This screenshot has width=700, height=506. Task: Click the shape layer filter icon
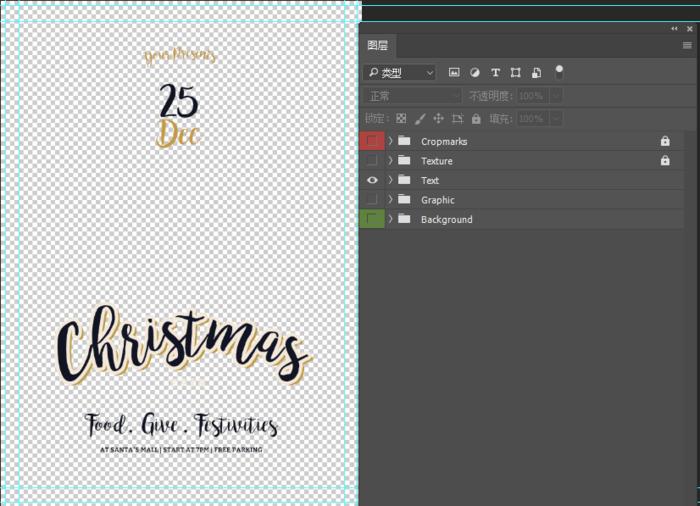coord(516,73)
